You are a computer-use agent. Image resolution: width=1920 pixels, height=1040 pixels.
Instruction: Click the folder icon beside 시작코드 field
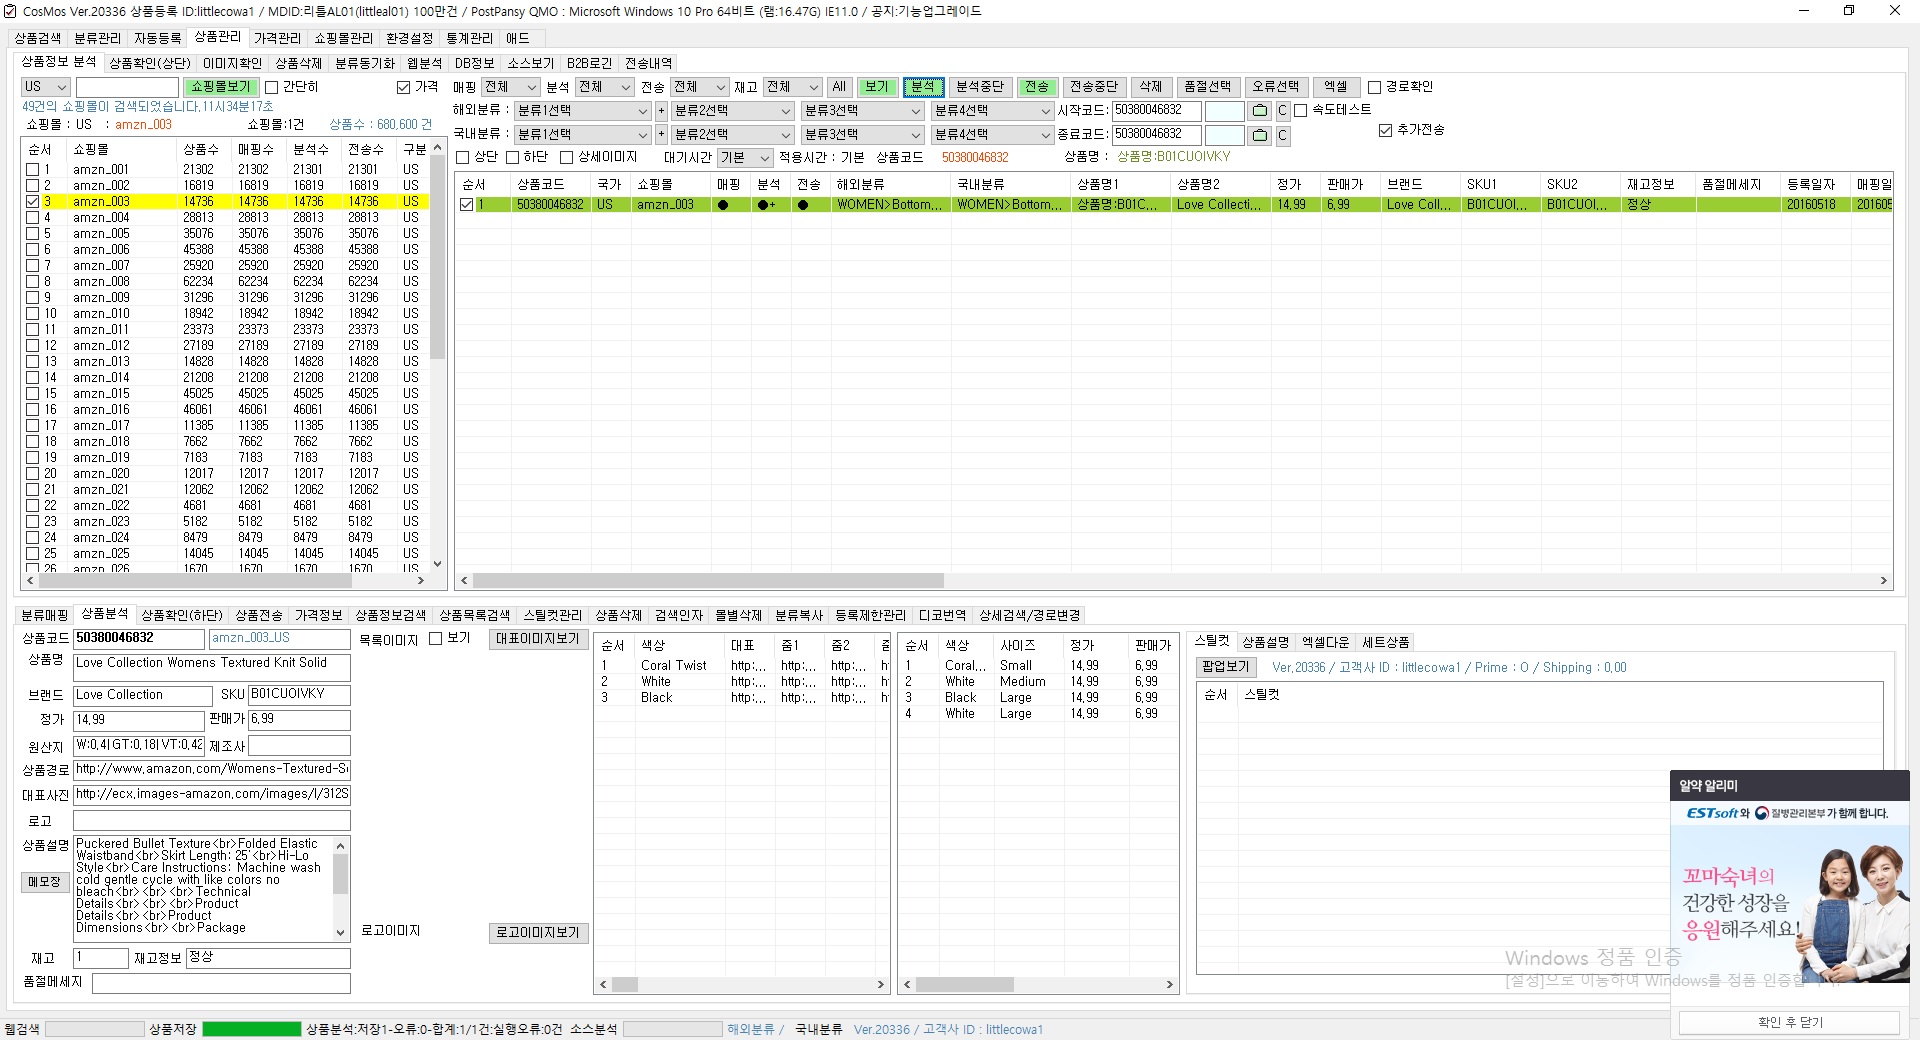coord(1260,111)
